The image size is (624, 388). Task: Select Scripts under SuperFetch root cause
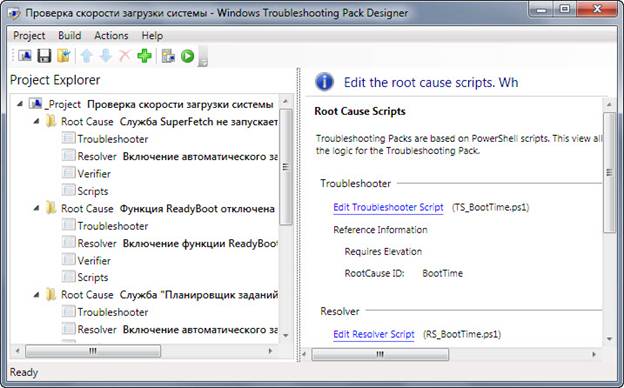point(93,191)
